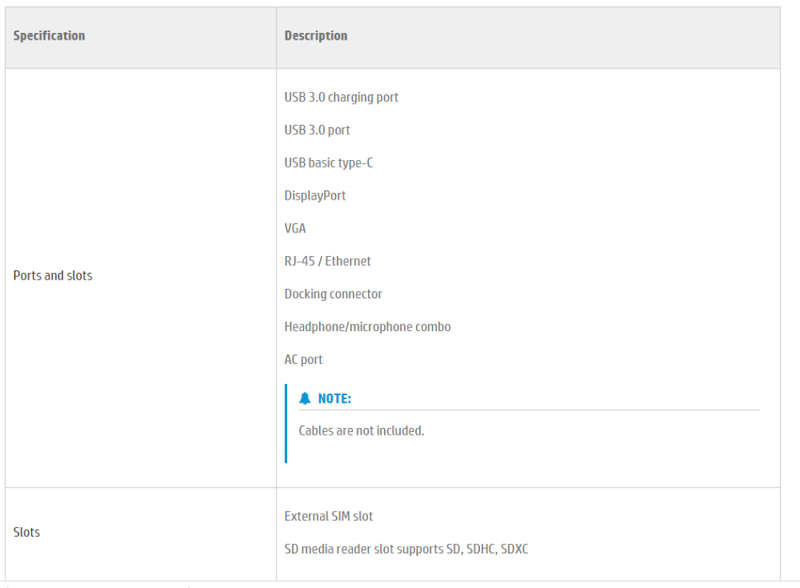Select RJ-45 / Ethernet text
Screen dimensions: 800x588
click(327, 261)
